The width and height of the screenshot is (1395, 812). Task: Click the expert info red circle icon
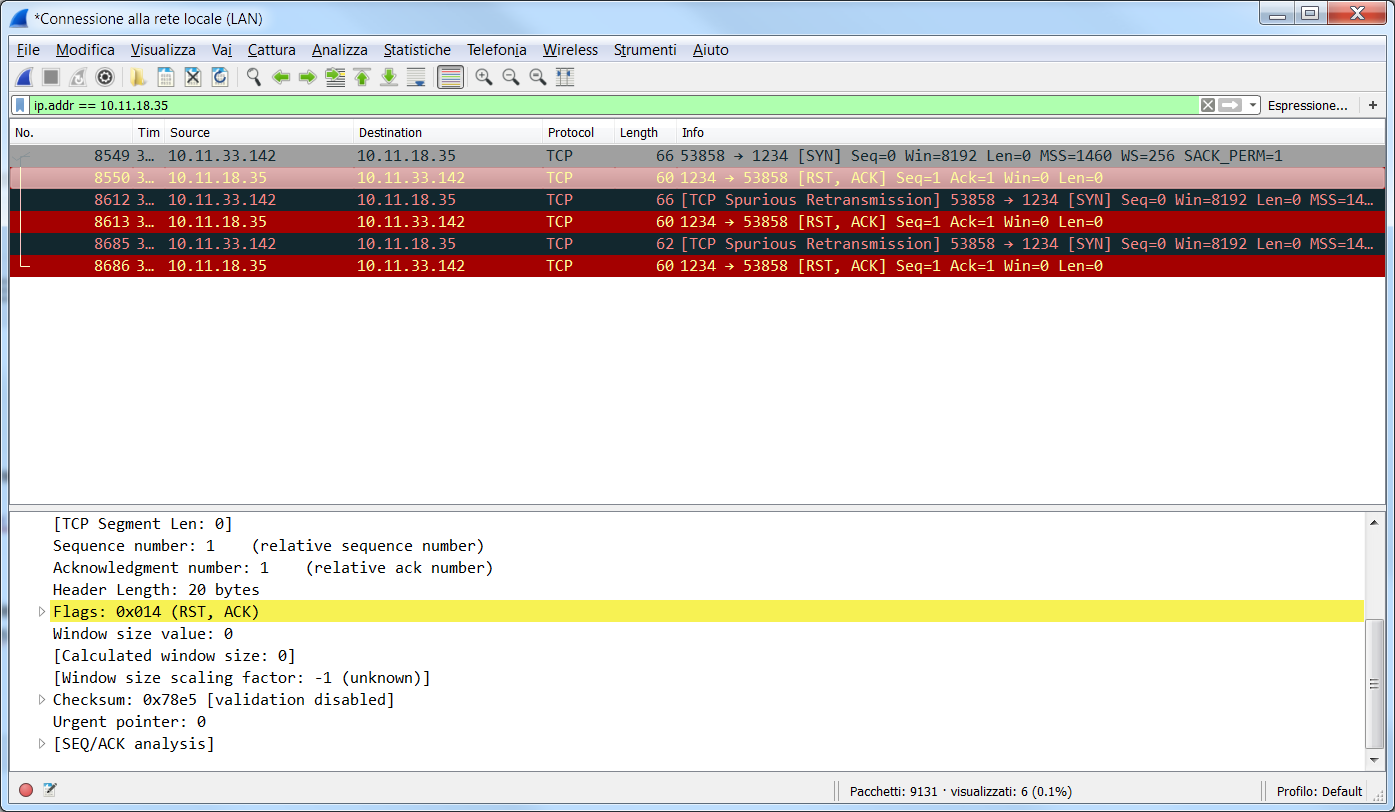[x=26, y=790]
